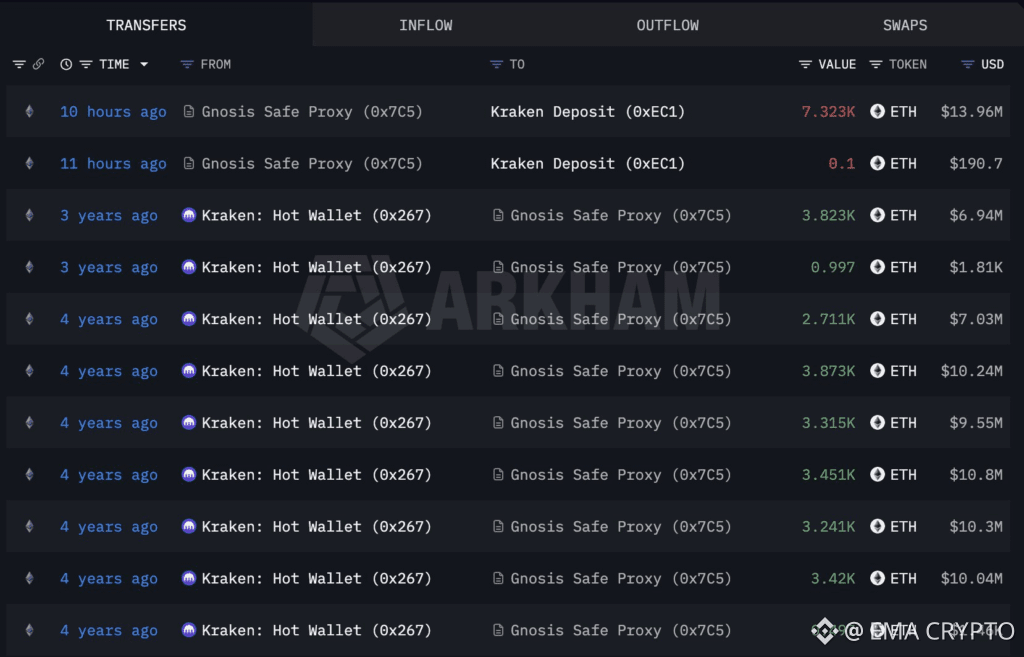
Task: Click Kraken Deposit (0xEC1) in $190.7 row
Action: pyautogui.click(x=588, y=164)
